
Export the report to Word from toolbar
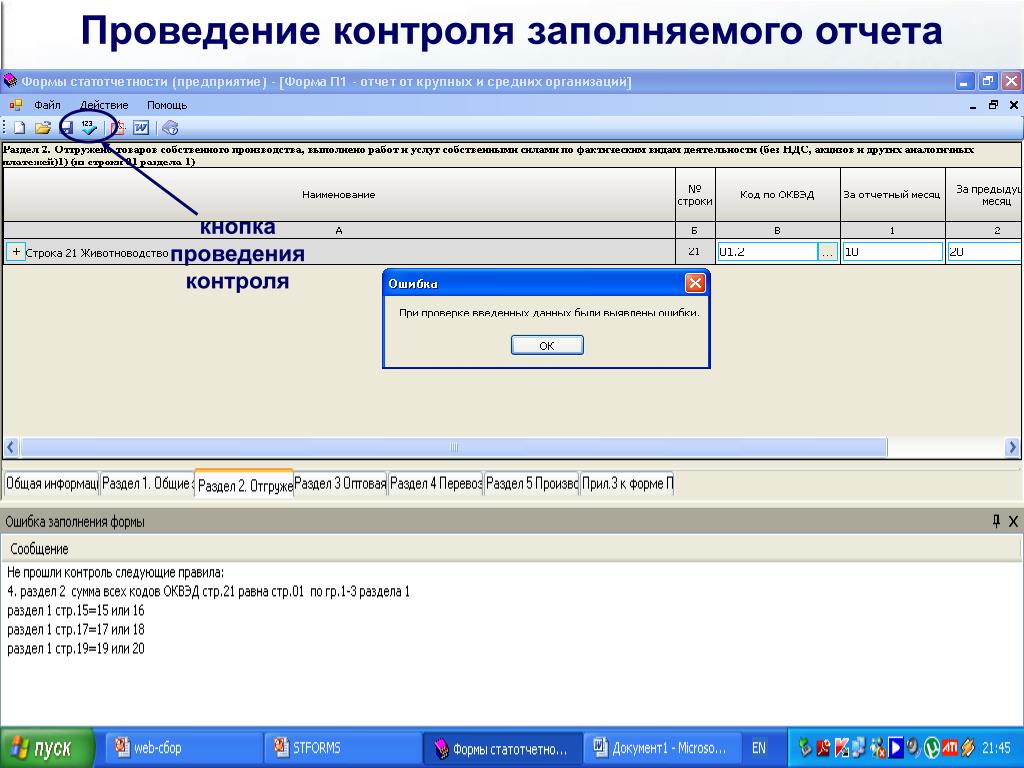[141, 128]
